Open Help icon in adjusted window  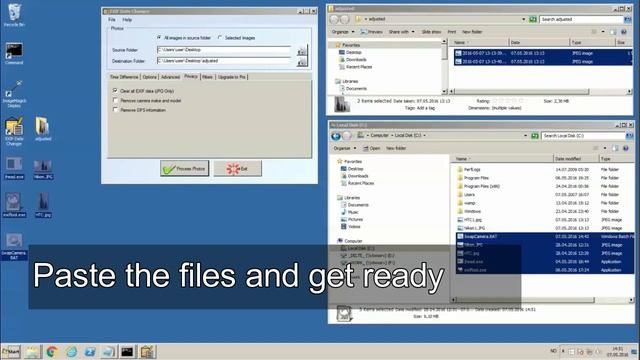[x=624, y=32]
